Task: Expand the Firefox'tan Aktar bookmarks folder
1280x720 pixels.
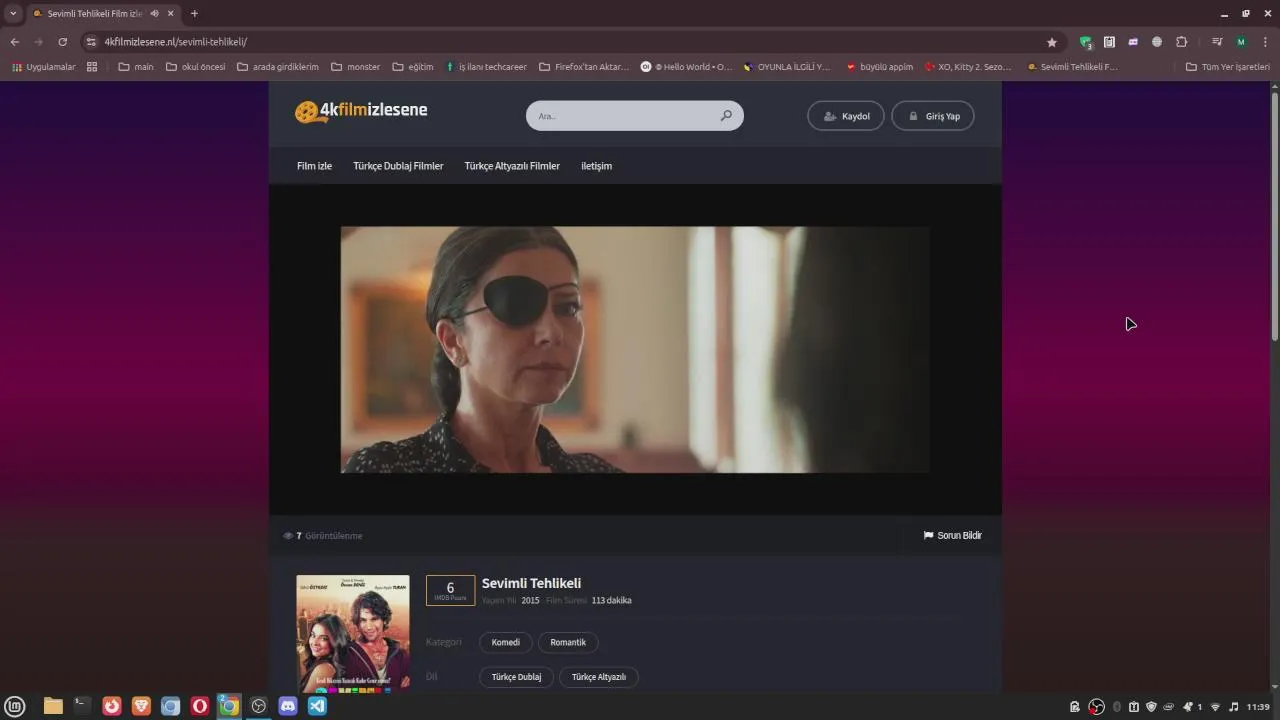Action: click(x=584, y=67)
